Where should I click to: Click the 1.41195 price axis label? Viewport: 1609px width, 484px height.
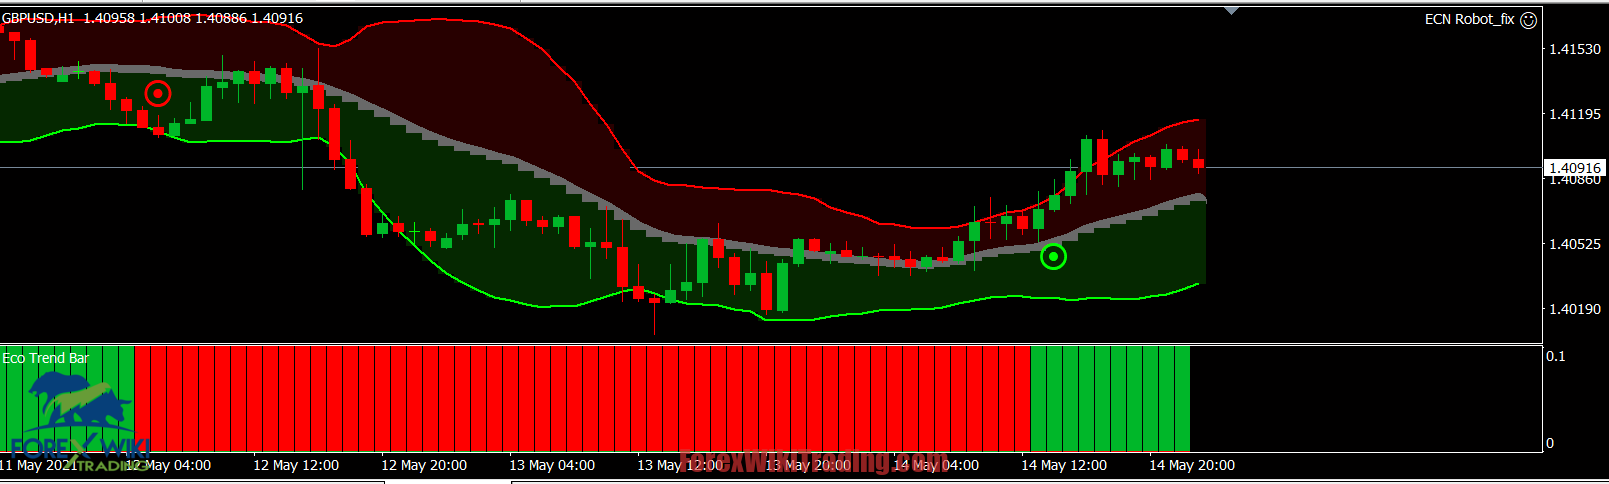pyautogui.click(x=1574, y=114)
